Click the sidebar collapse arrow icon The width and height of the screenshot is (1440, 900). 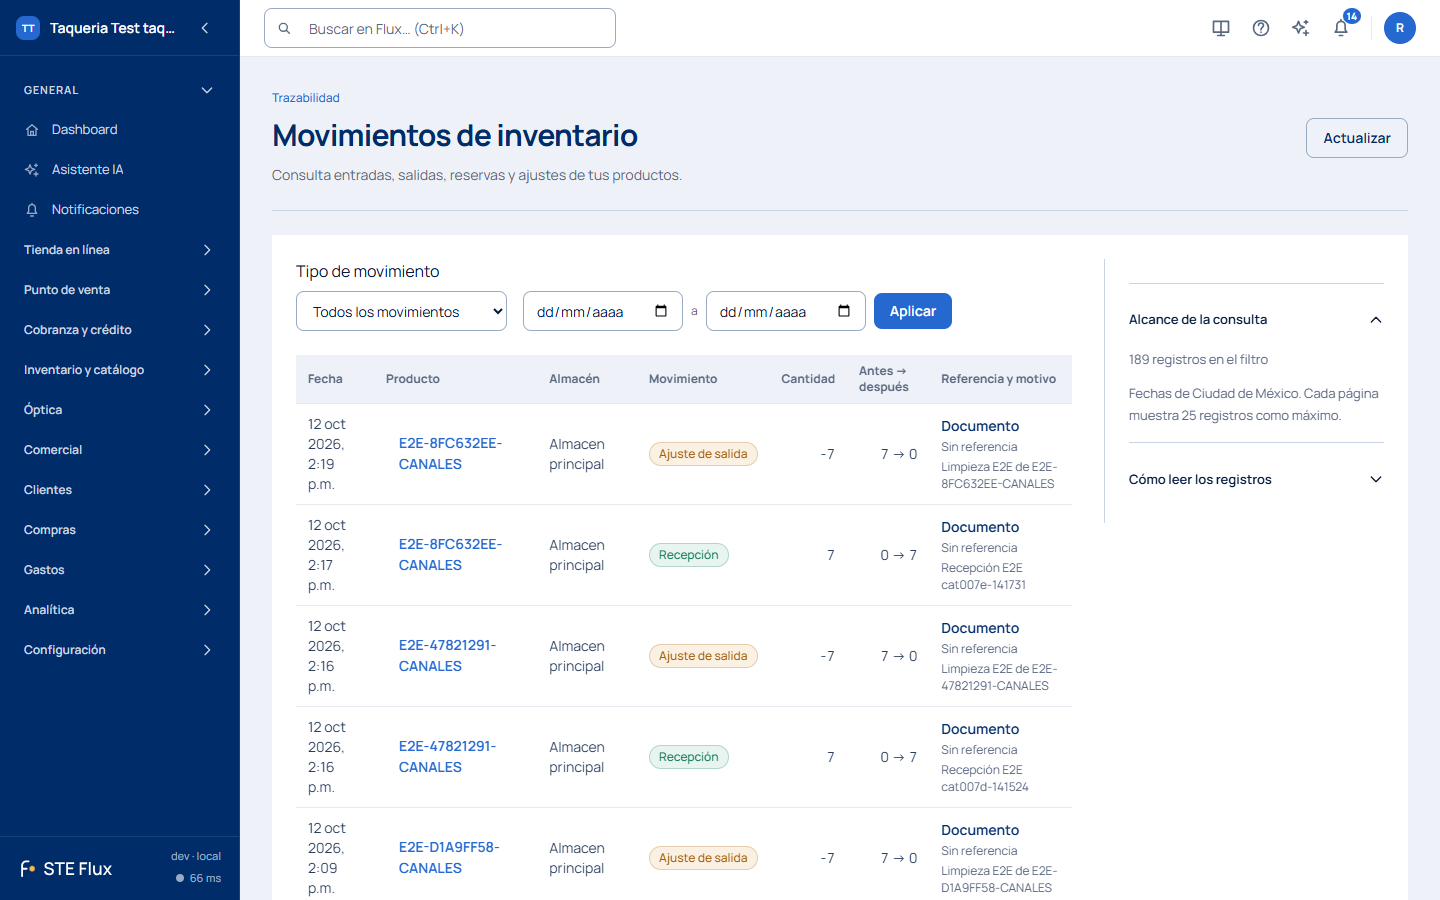click(x=205, y=28)
